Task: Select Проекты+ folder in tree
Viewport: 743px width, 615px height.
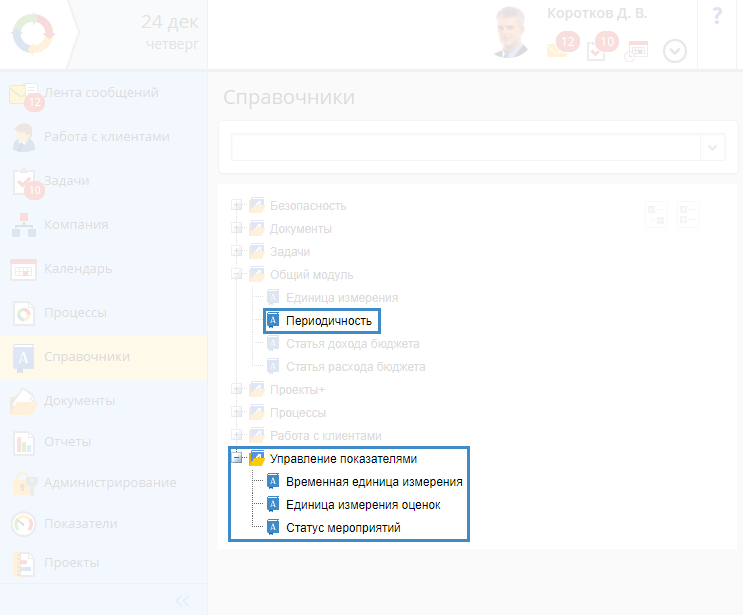Action: tap(298, 389)
